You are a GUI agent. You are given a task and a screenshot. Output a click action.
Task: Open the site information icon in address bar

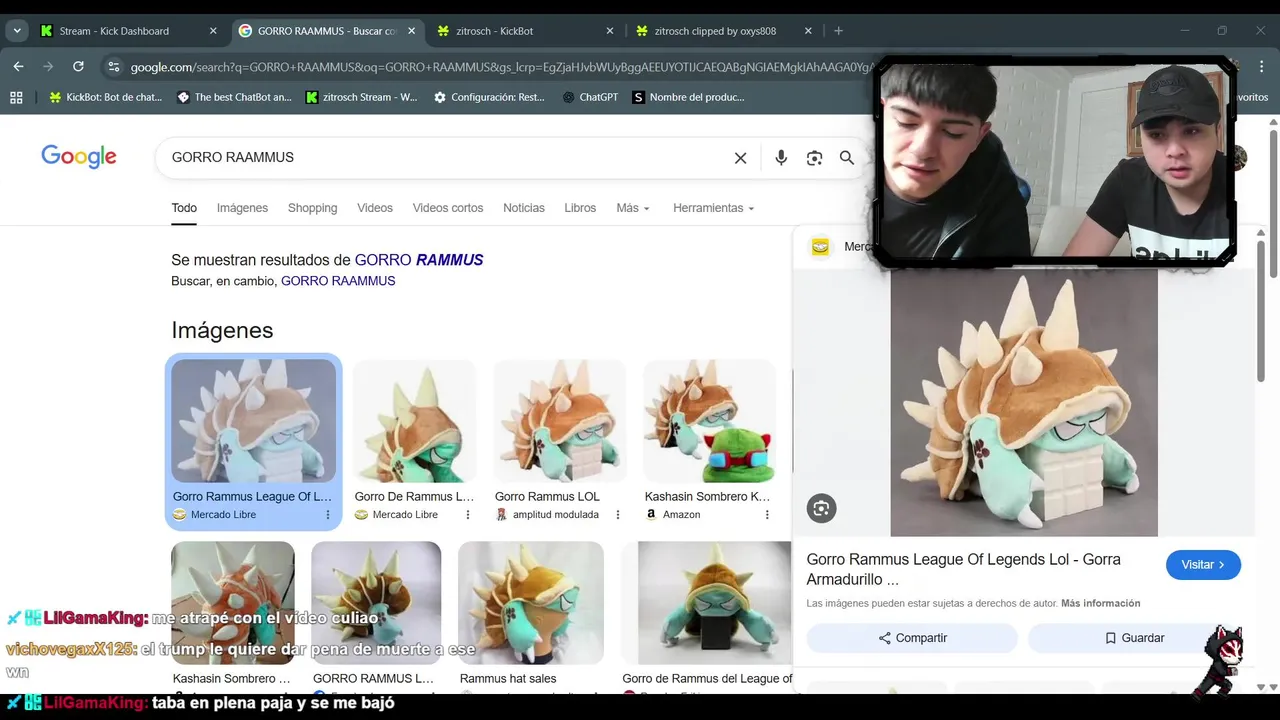(x=113, y=67)
